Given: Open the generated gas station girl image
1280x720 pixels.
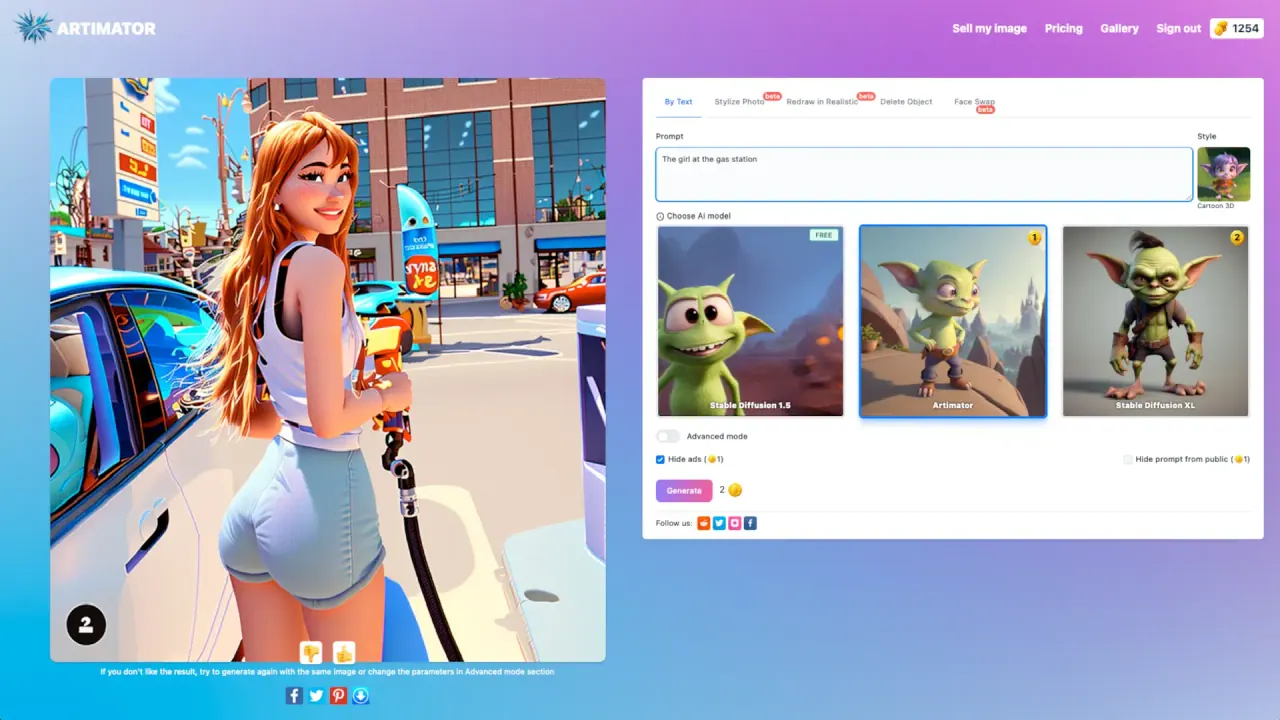Looking at the screenshot, I should point(328,370).
